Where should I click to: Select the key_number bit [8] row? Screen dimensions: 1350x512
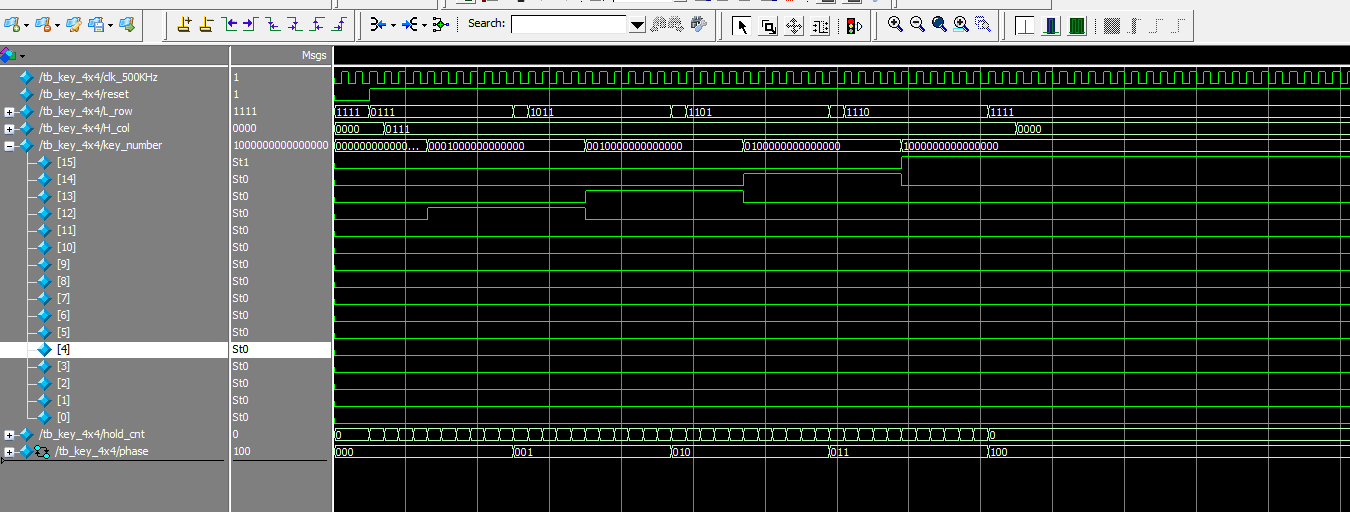click(x=63, y=281)
